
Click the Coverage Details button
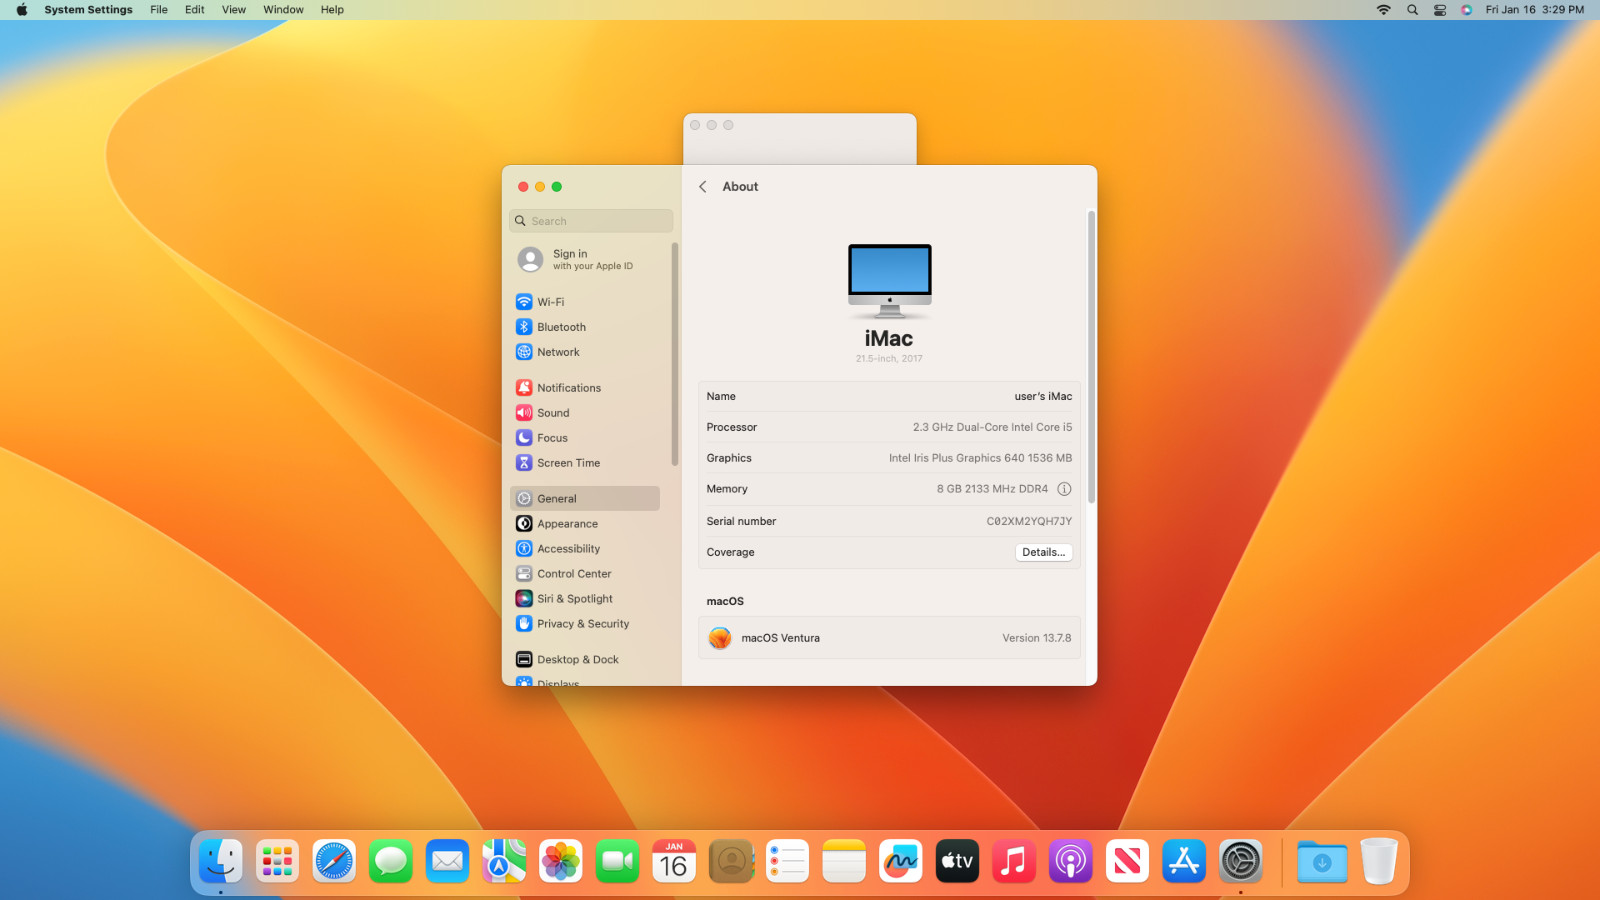click(1043, 552)
